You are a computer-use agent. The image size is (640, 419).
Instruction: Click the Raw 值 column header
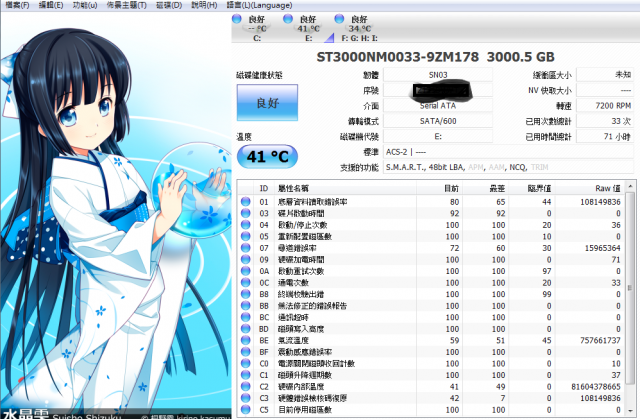(590, 188)
